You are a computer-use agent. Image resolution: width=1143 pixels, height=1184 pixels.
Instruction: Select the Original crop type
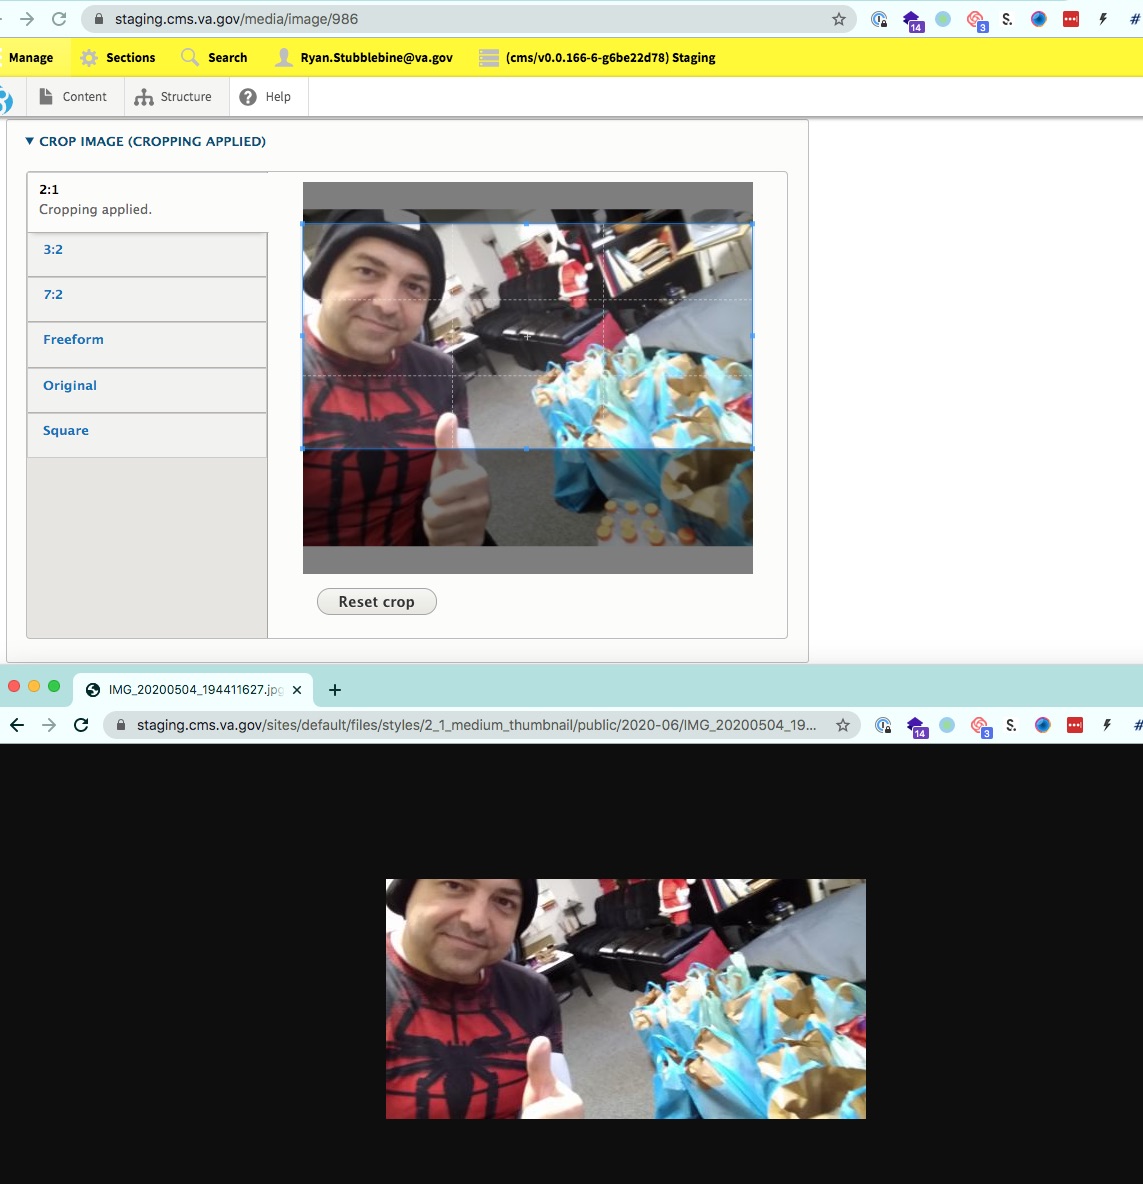(x=147, y=390)
